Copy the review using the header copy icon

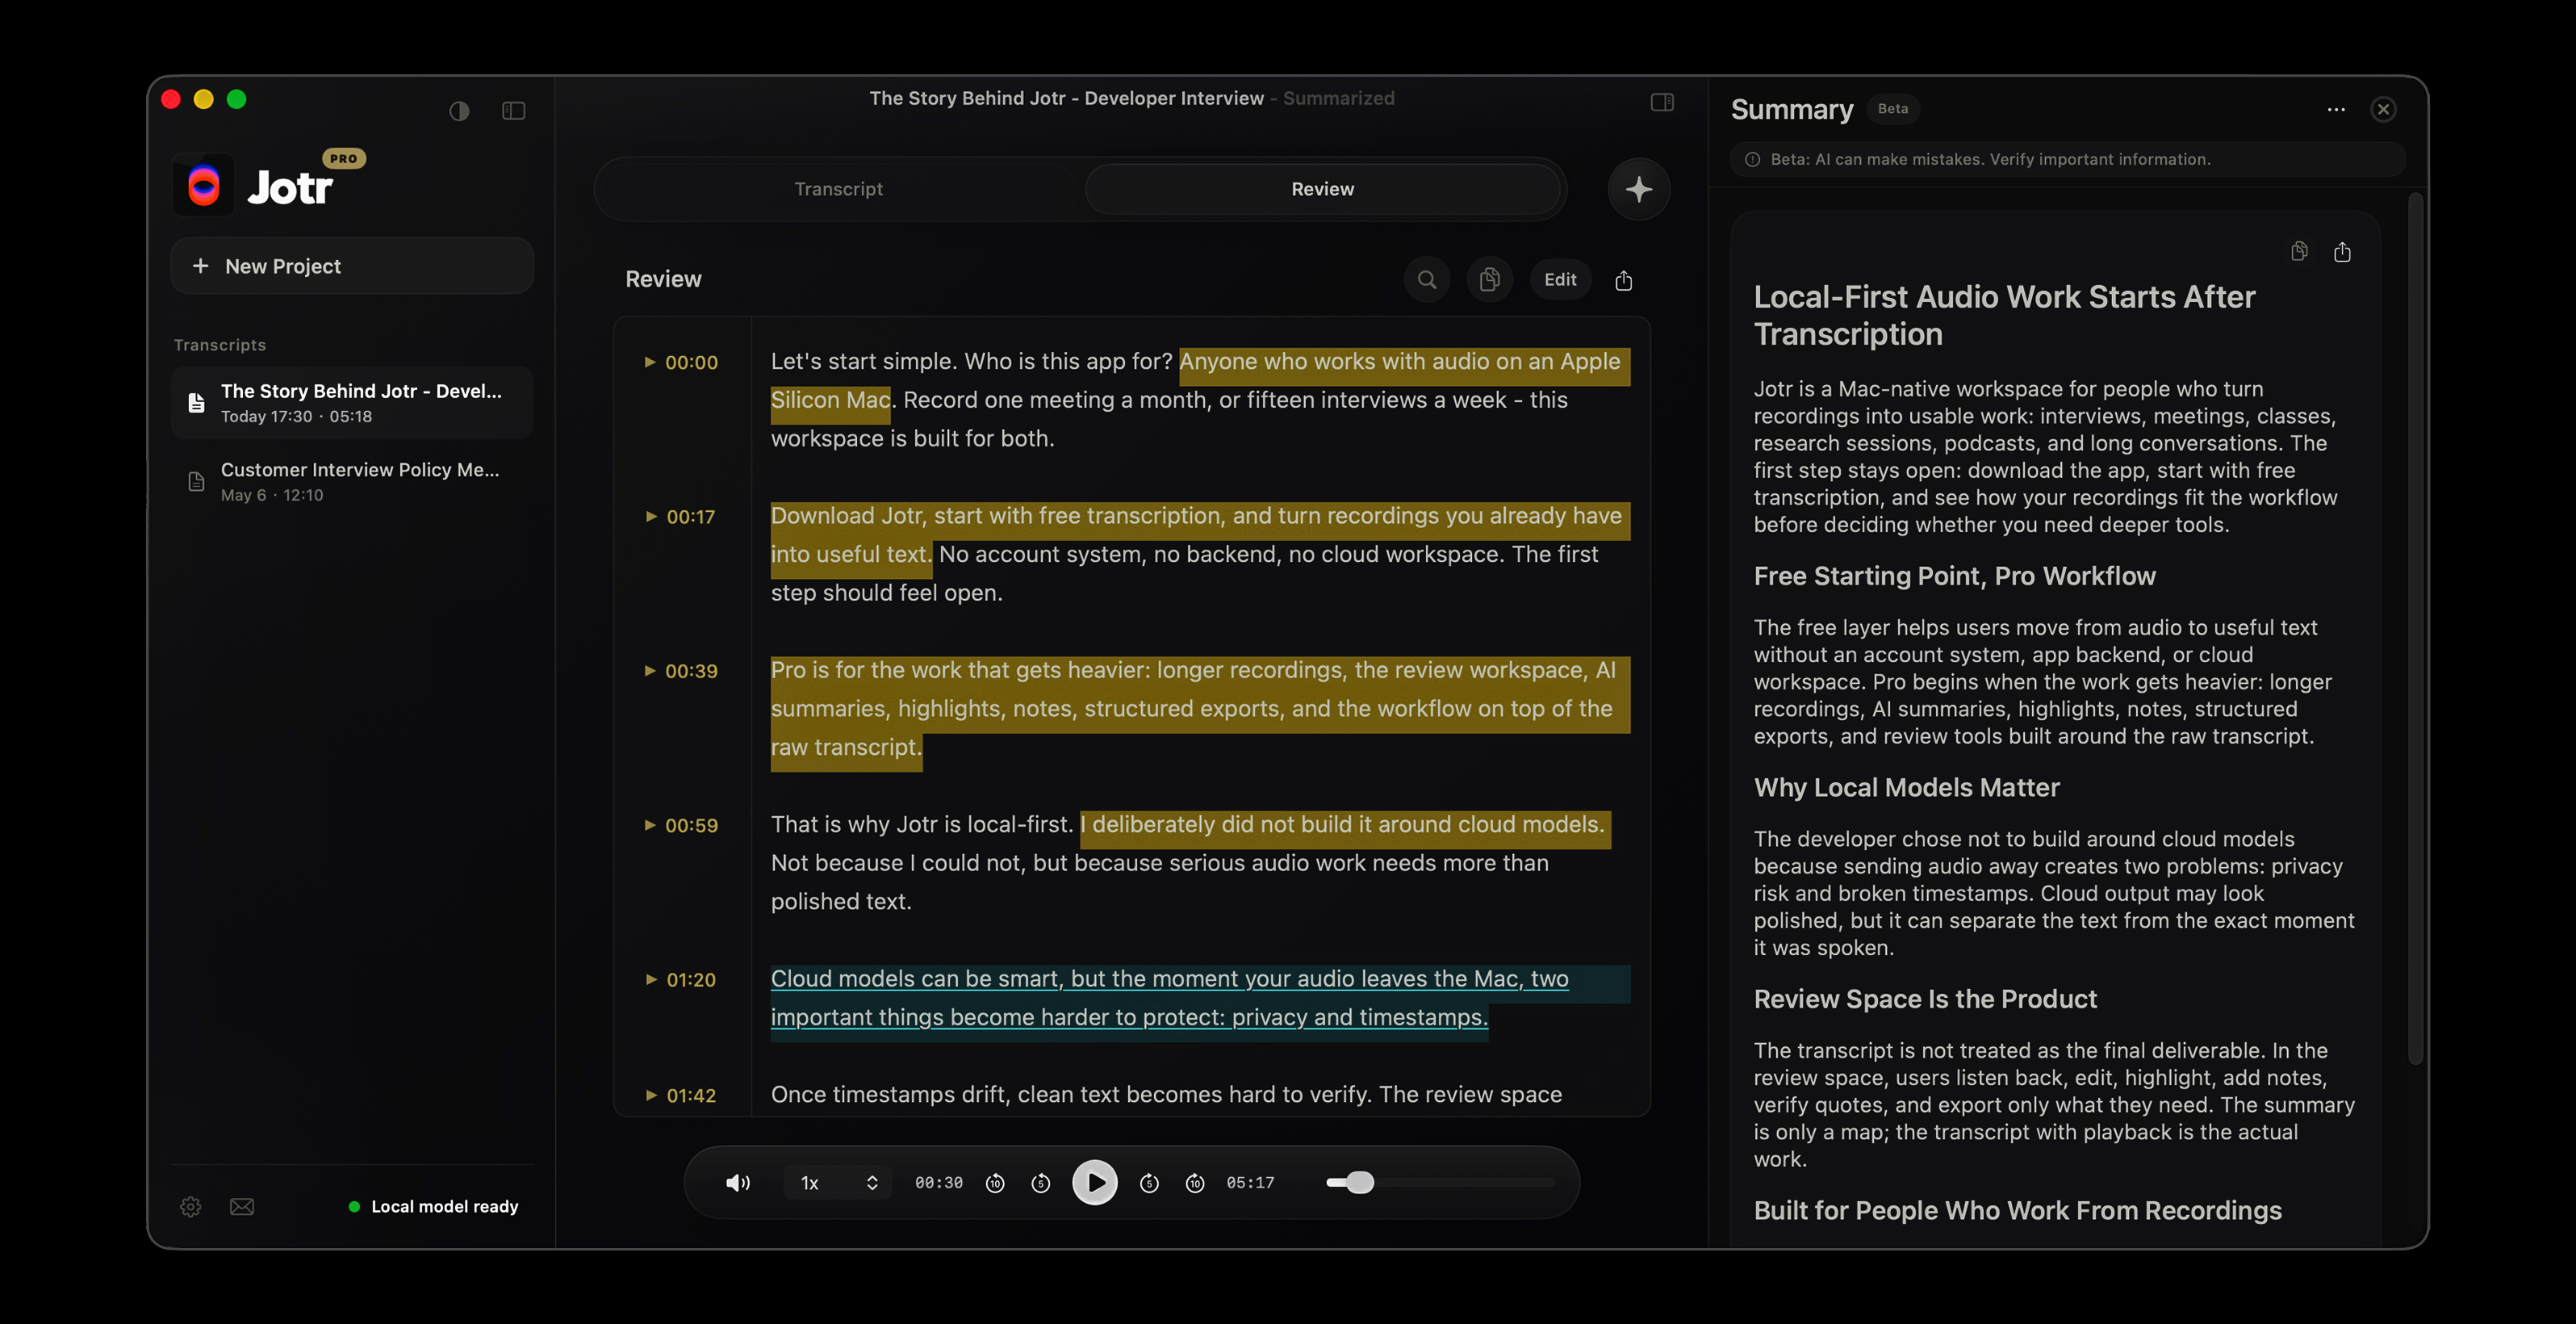coord(1490,280)
